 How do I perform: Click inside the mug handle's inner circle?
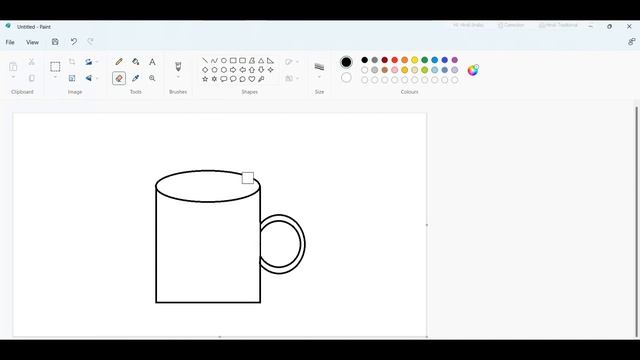pyautogui.click(x=280, y=244)
